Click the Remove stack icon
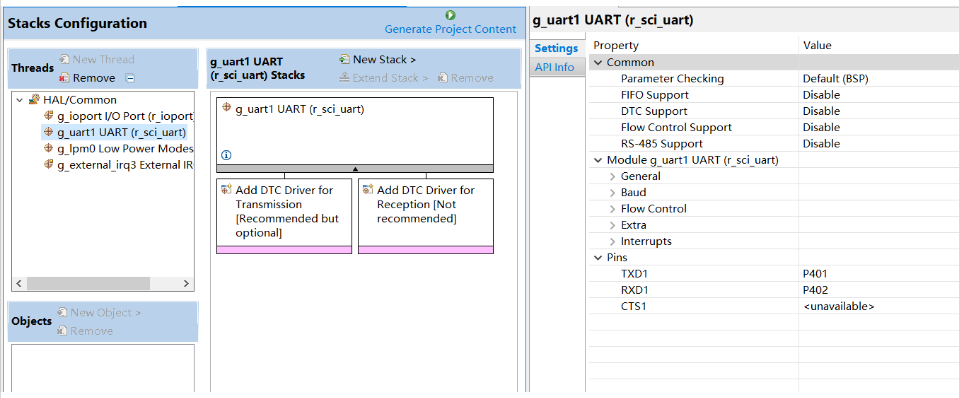Screen dimensions: 960x398 point(443,78)
